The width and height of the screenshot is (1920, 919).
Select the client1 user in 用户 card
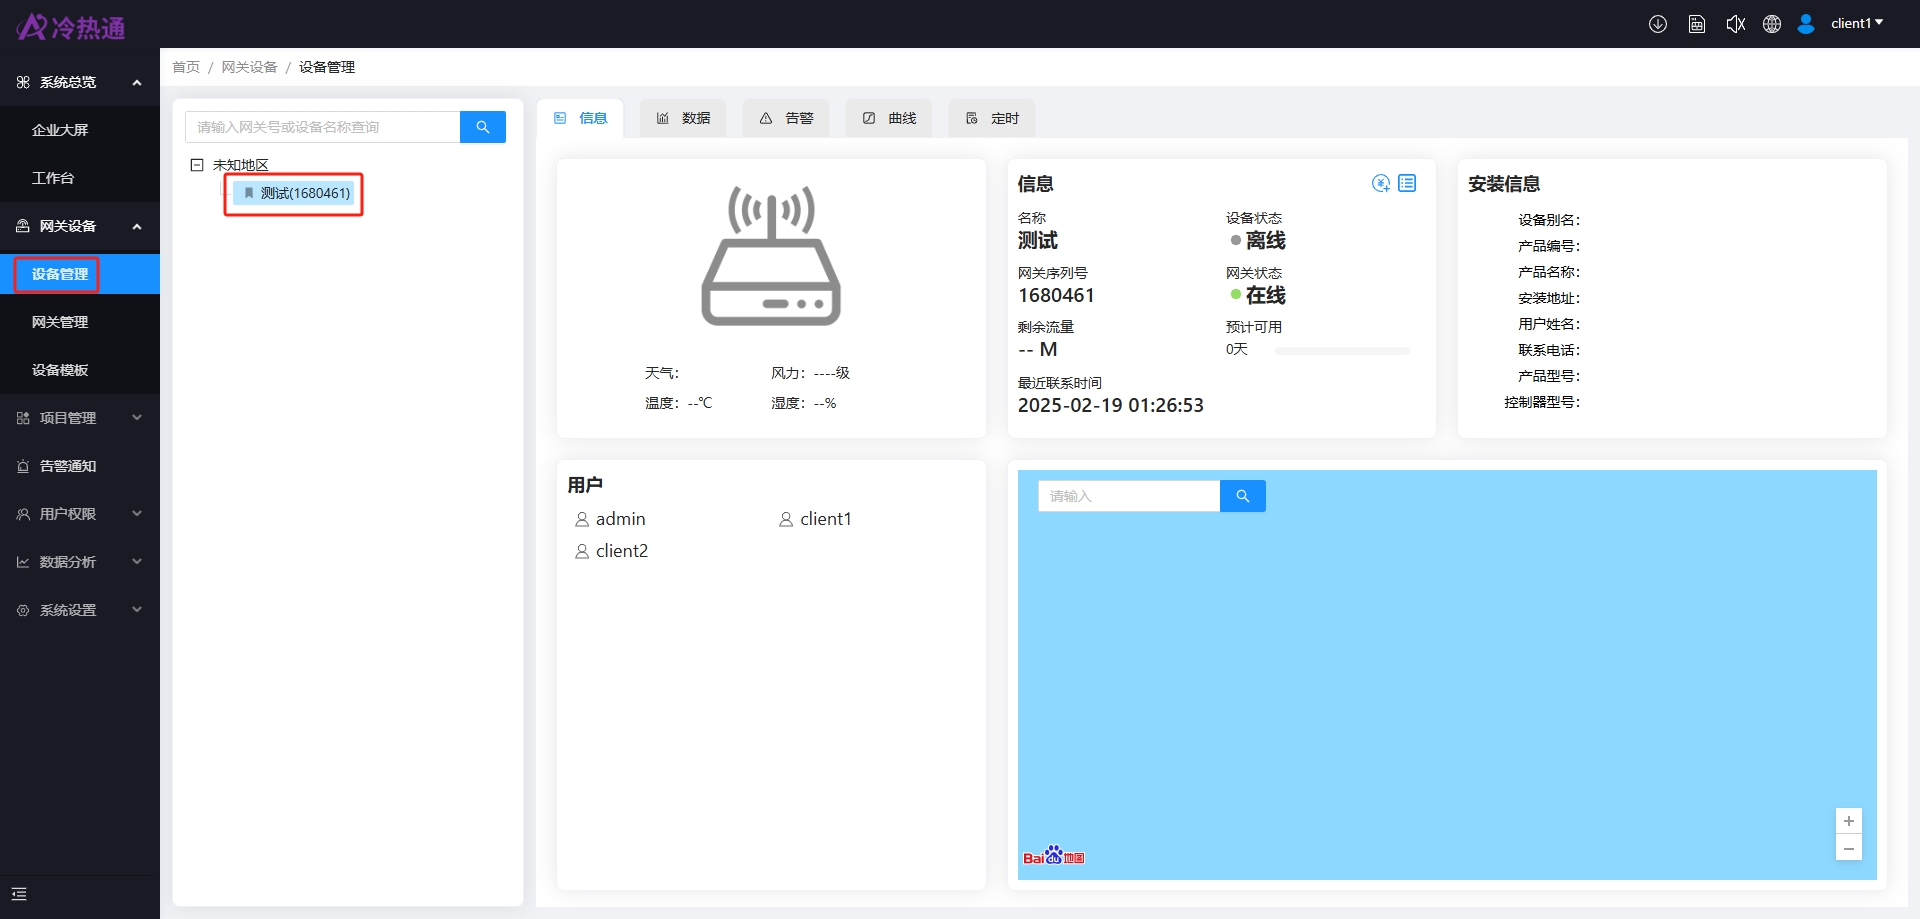pos(815,519)
